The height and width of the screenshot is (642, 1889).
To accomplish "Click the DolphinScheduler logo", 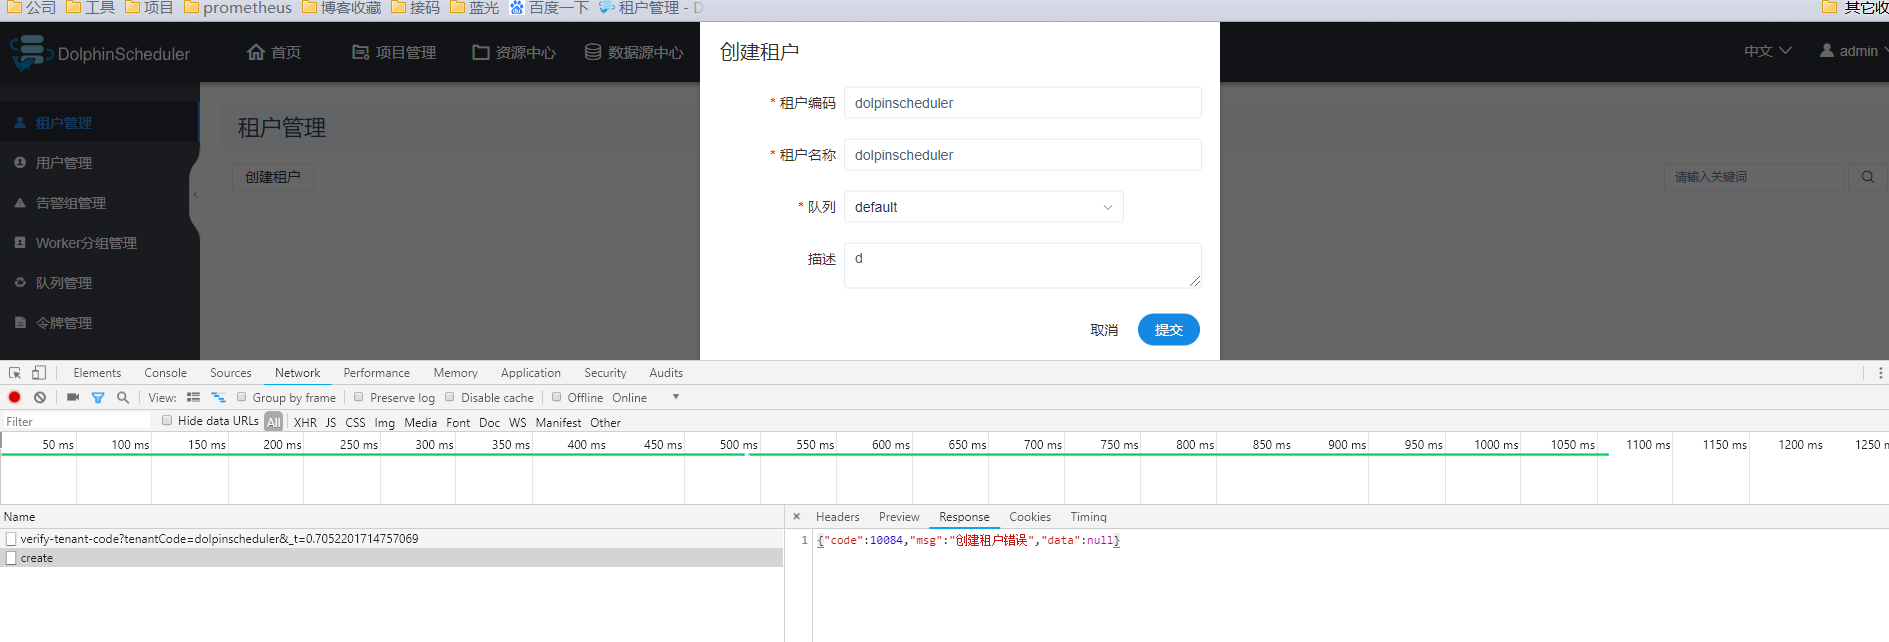I will [99, 53].
